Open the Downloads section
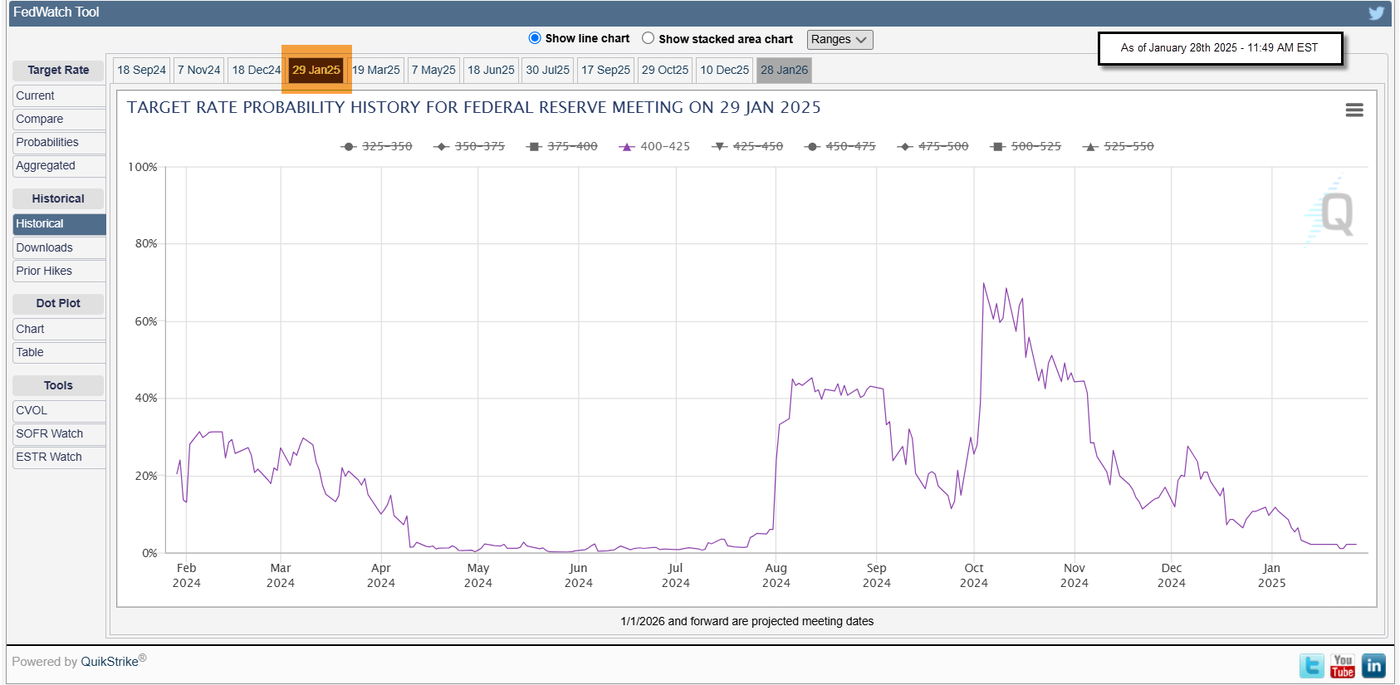 pyautogui.click(x=44, y=247)
